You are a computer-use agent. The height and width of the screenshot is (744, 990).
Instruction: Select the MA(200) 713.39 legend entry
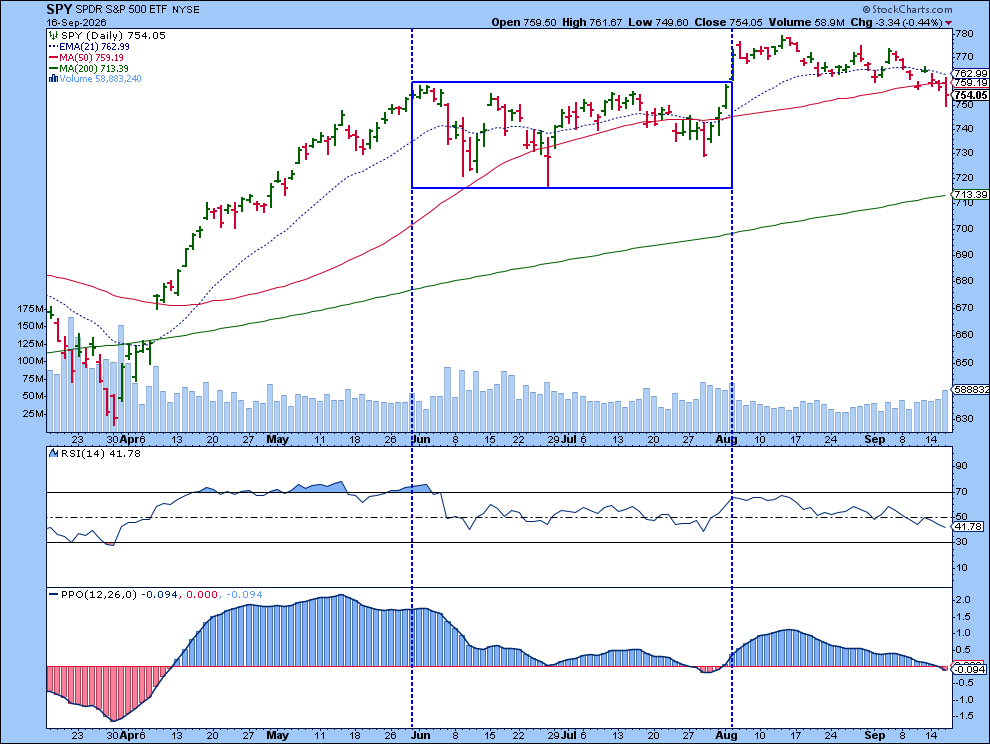(x=94, y=68)
